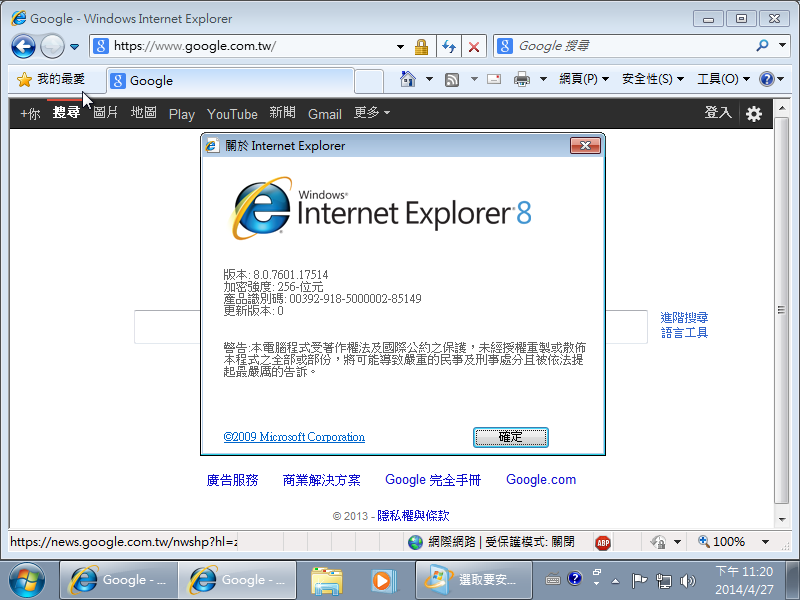Screen dimensions: 800x600
Task: Click the 語言工具 link
Action: coord(684,333)
